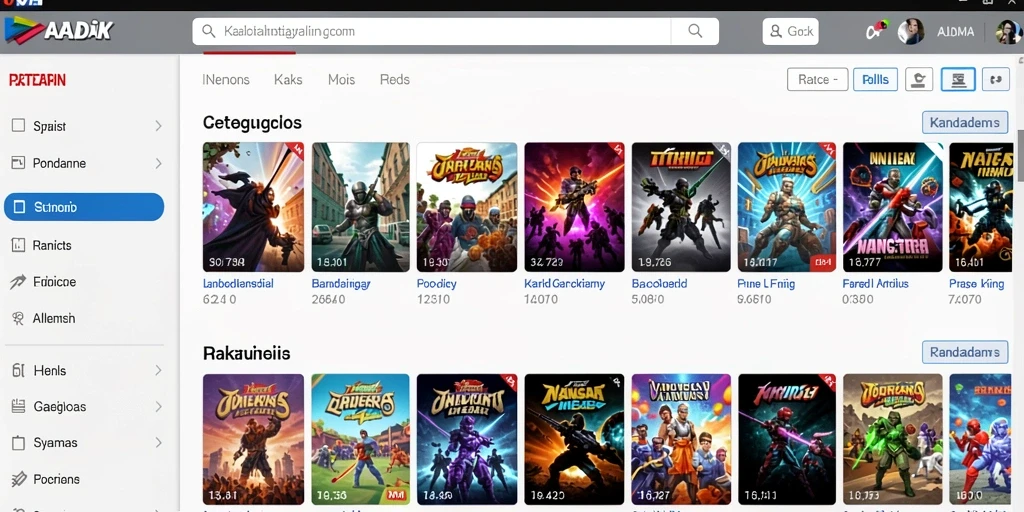The height and width of the screenshot is (512, 1024).
Task: Open the Bamdaingay game thumbnail
Action: pyautogui.click(x=360, y=207)
